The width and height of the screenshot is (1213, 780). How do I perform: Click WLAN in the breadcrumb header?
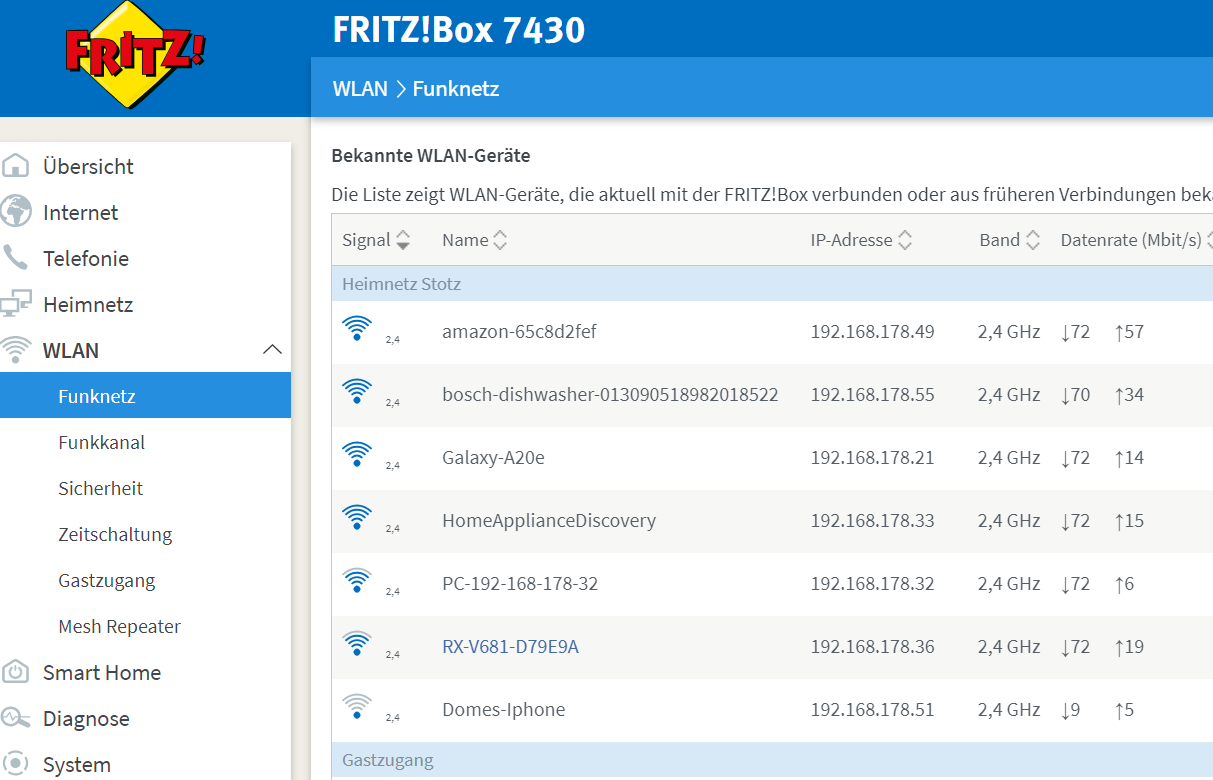pyautogui.click(x=360, y=89)
